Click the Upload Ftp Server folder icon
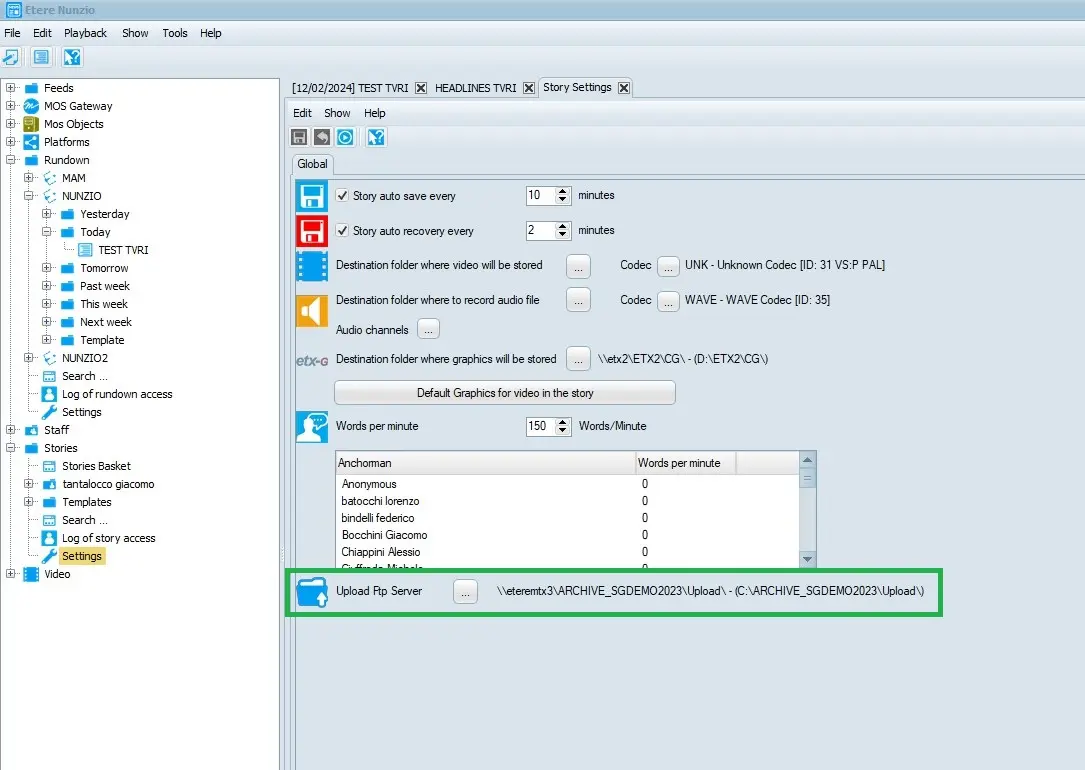This screenshot has height=770, width=1085. pyautogui.click(x=312, y=592)
